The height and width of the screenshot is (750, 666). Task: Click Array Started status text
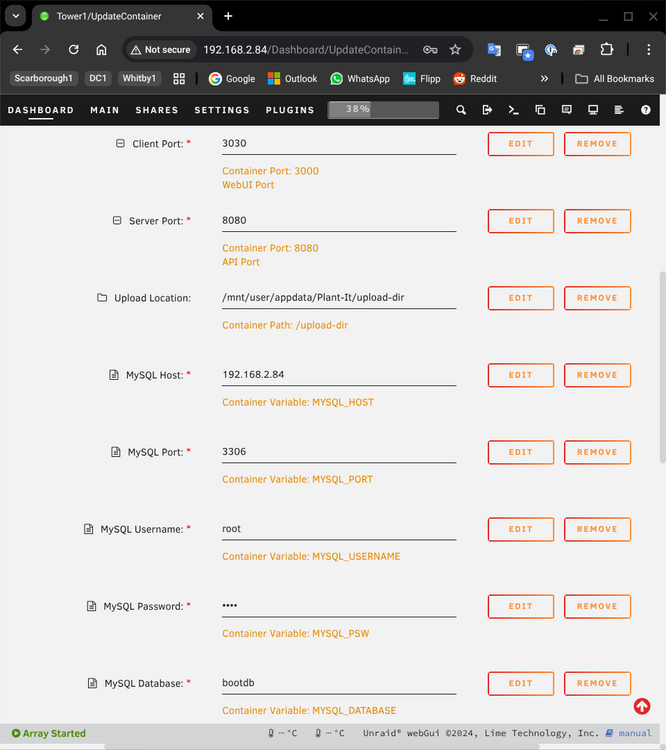click(x=49, y=733)
